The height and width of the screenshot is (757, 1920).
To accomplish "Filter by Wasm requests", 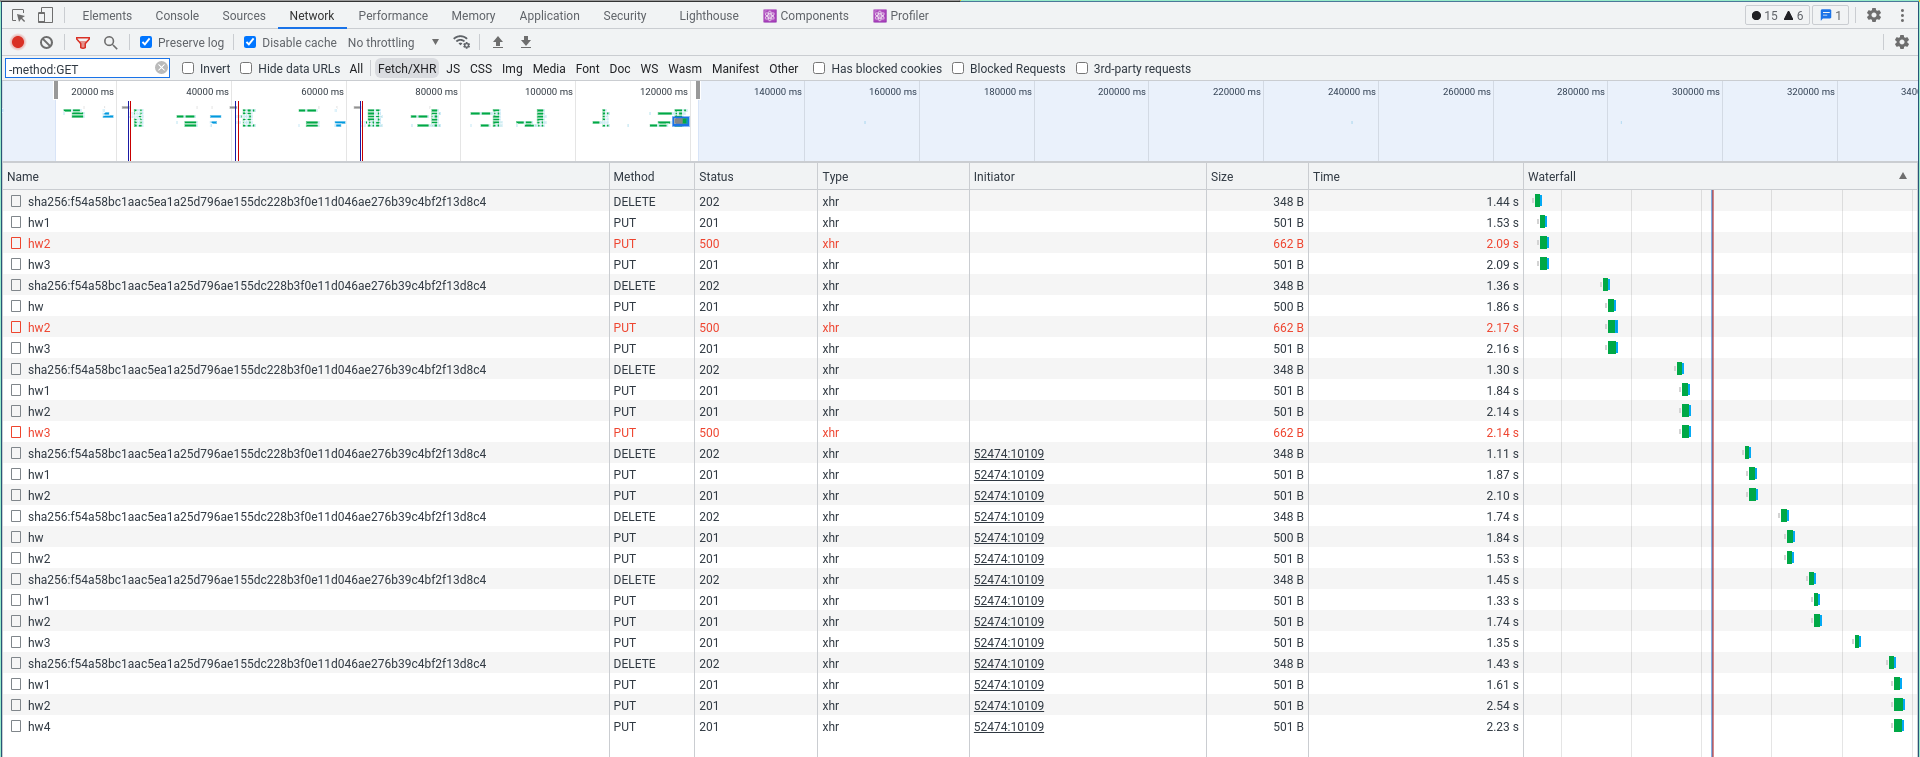I will coord(685,68).
